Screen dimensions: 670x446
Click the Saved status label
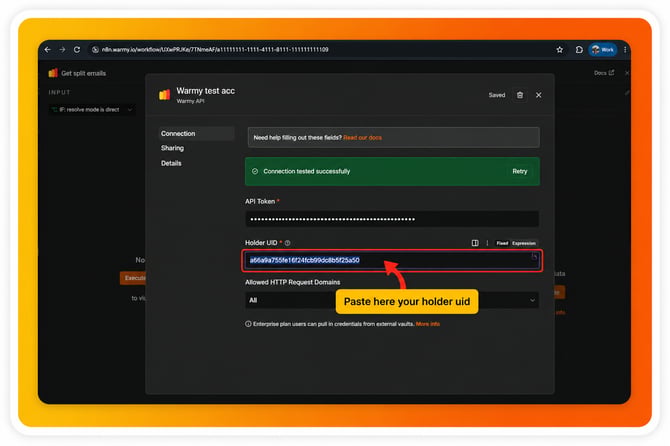pos(497,95)
